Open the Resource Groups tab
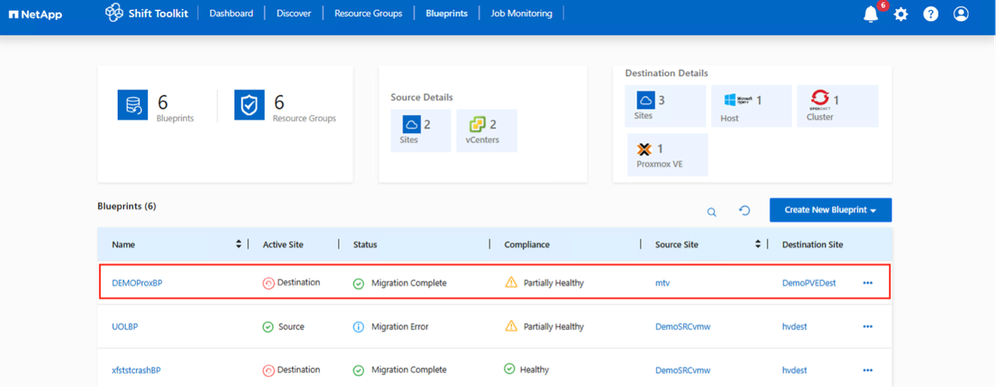 pyautogui.click(x=368, y=13)
